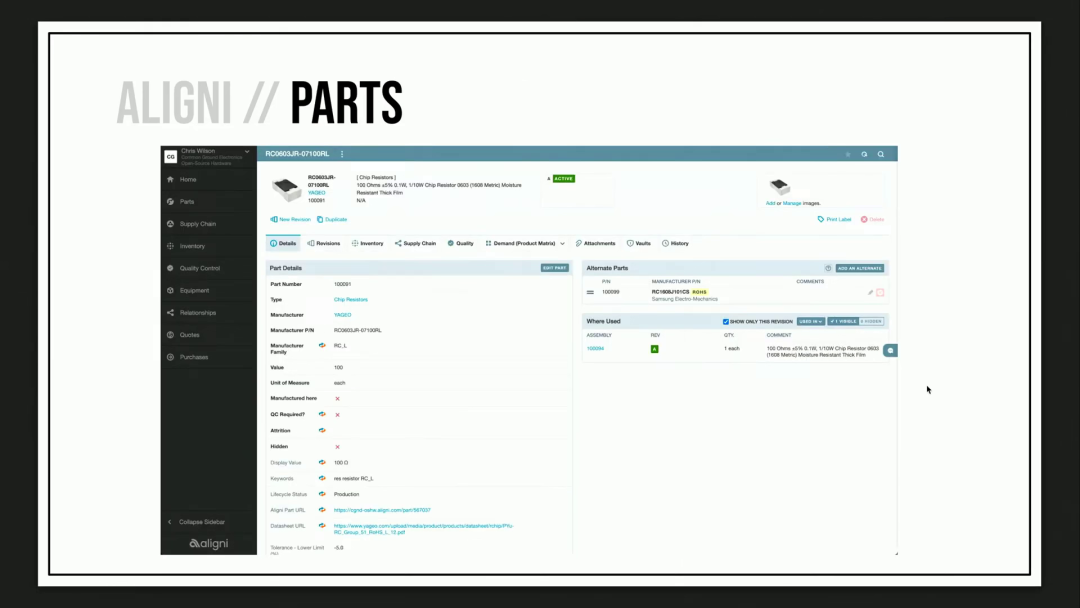The width and height of the screenshot is (1080, 608).
Task: Open the Aligni Part URL link
Action: (382, 510)
